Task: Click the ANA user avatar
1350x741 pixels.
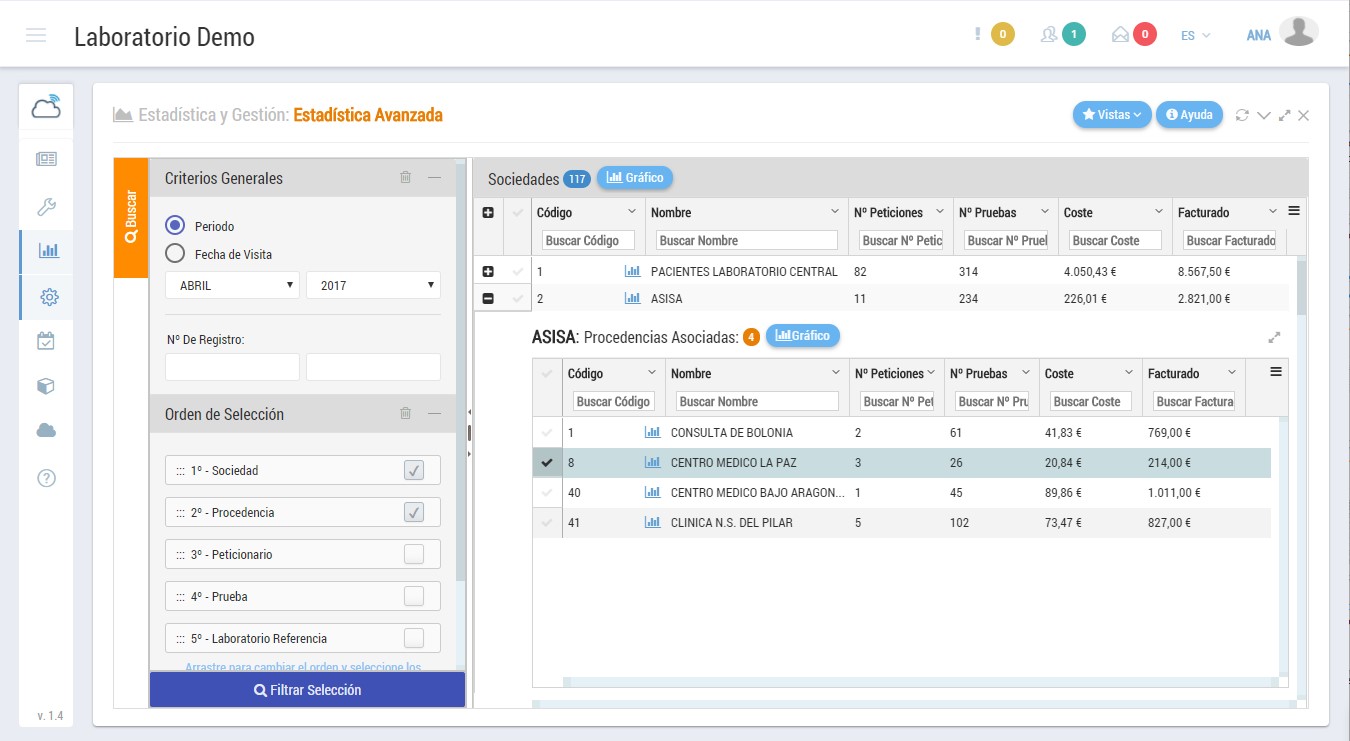Action: (1299, 33)
